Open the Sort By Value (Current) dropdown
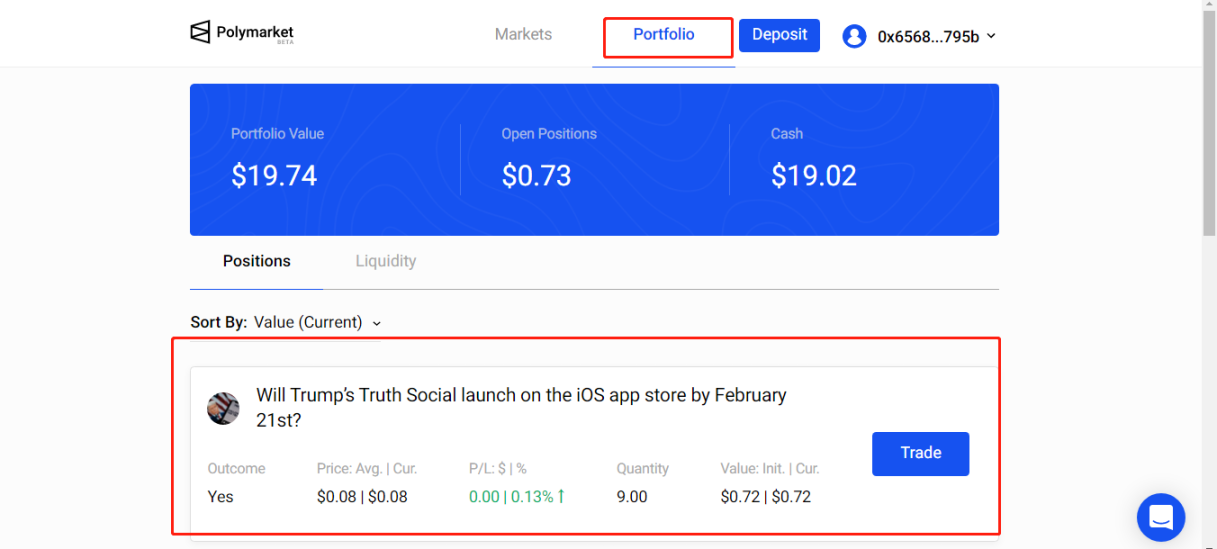Viewport: 1217px width, 549px height. [286, 322]
